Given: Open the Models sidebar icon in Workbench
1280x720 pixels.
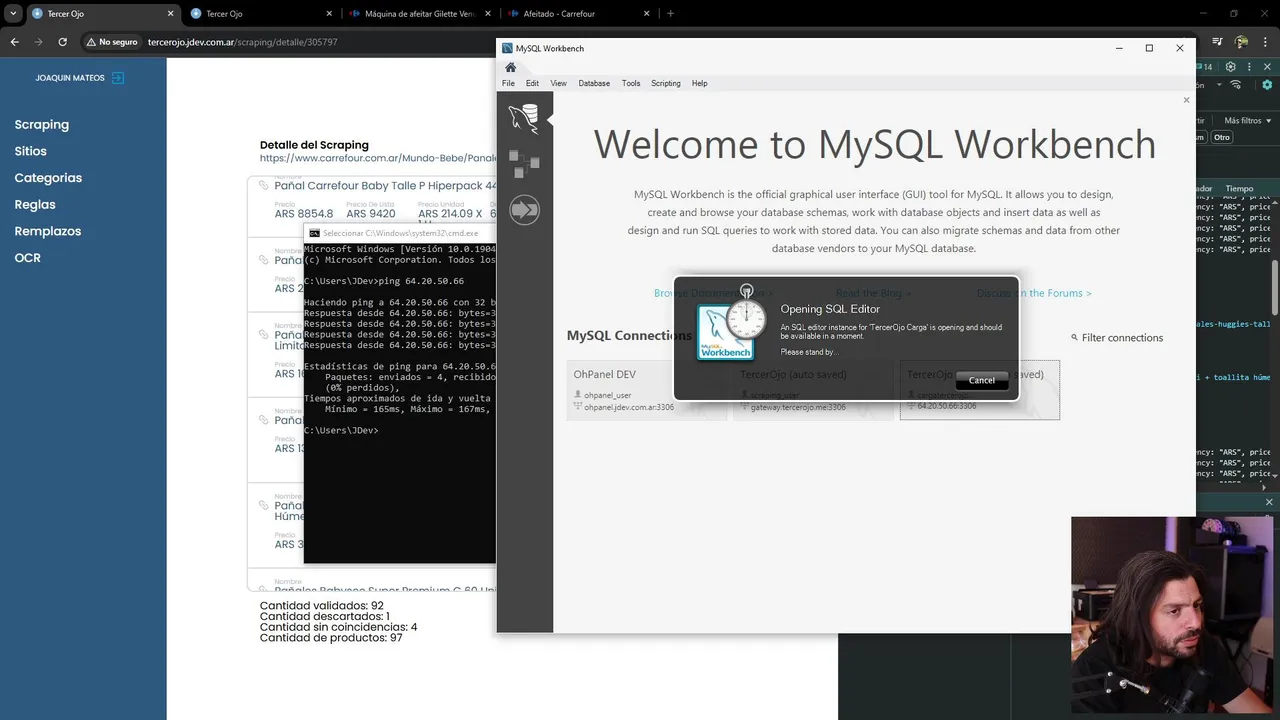Looking at the screenshot, I should coord(524,163).
